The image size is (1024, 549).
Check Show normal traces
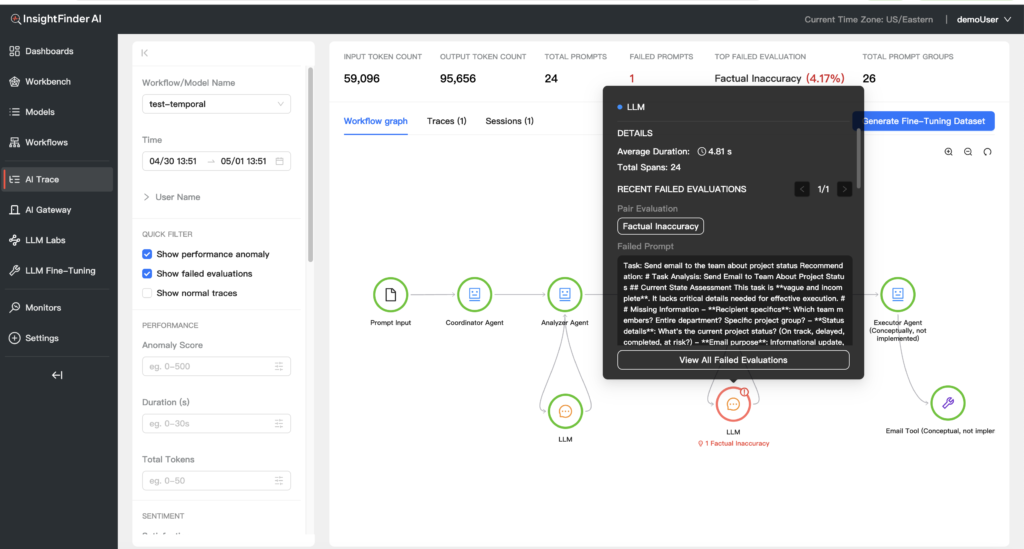[147, 293]
